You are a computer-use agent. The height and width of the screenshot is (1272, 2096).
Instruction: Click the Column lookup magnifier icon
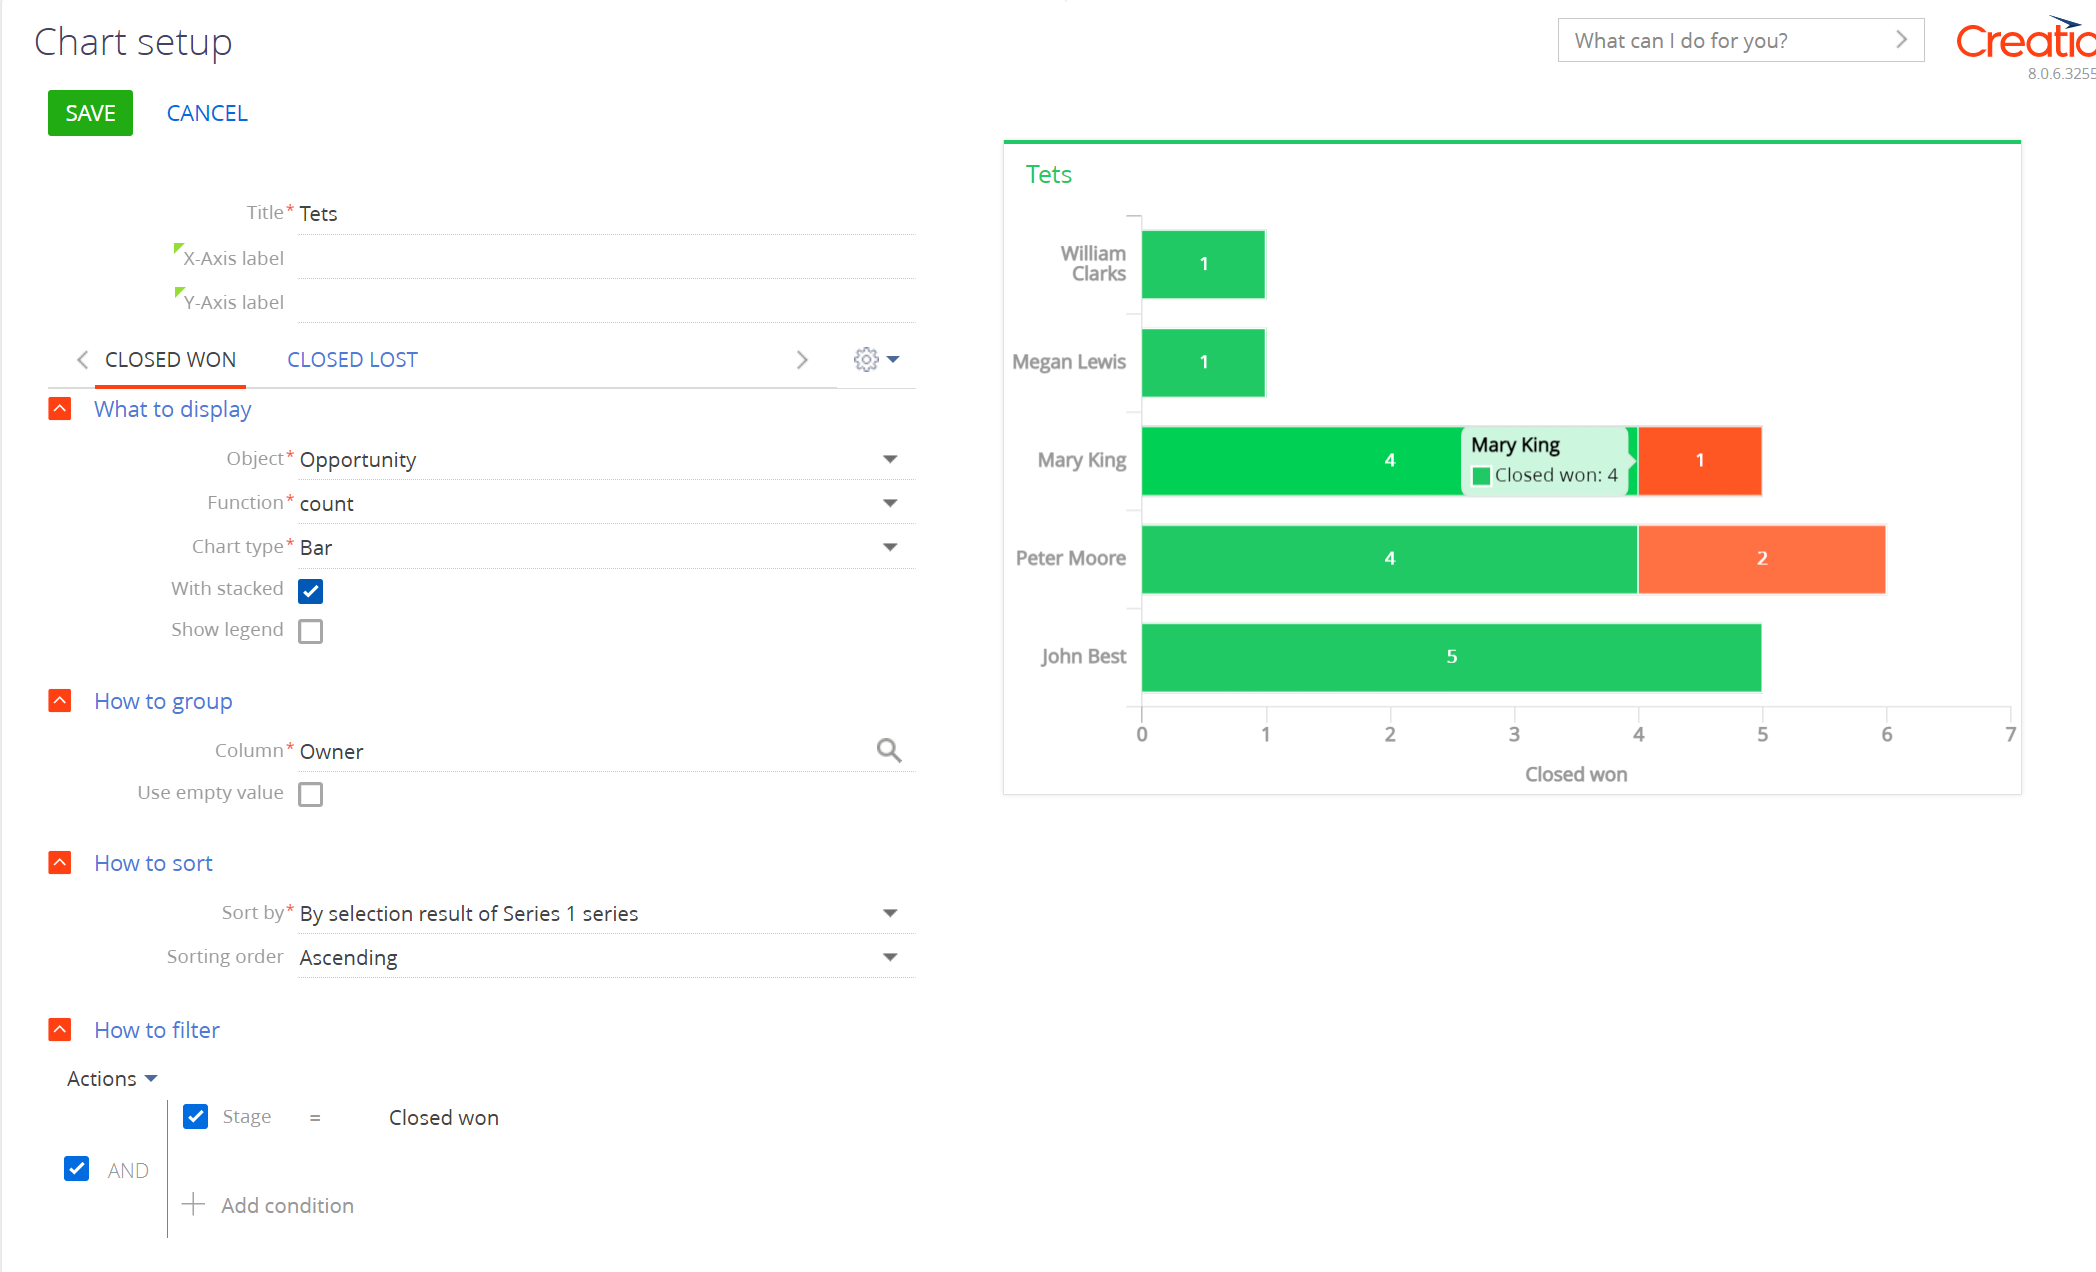coord(889,750)
